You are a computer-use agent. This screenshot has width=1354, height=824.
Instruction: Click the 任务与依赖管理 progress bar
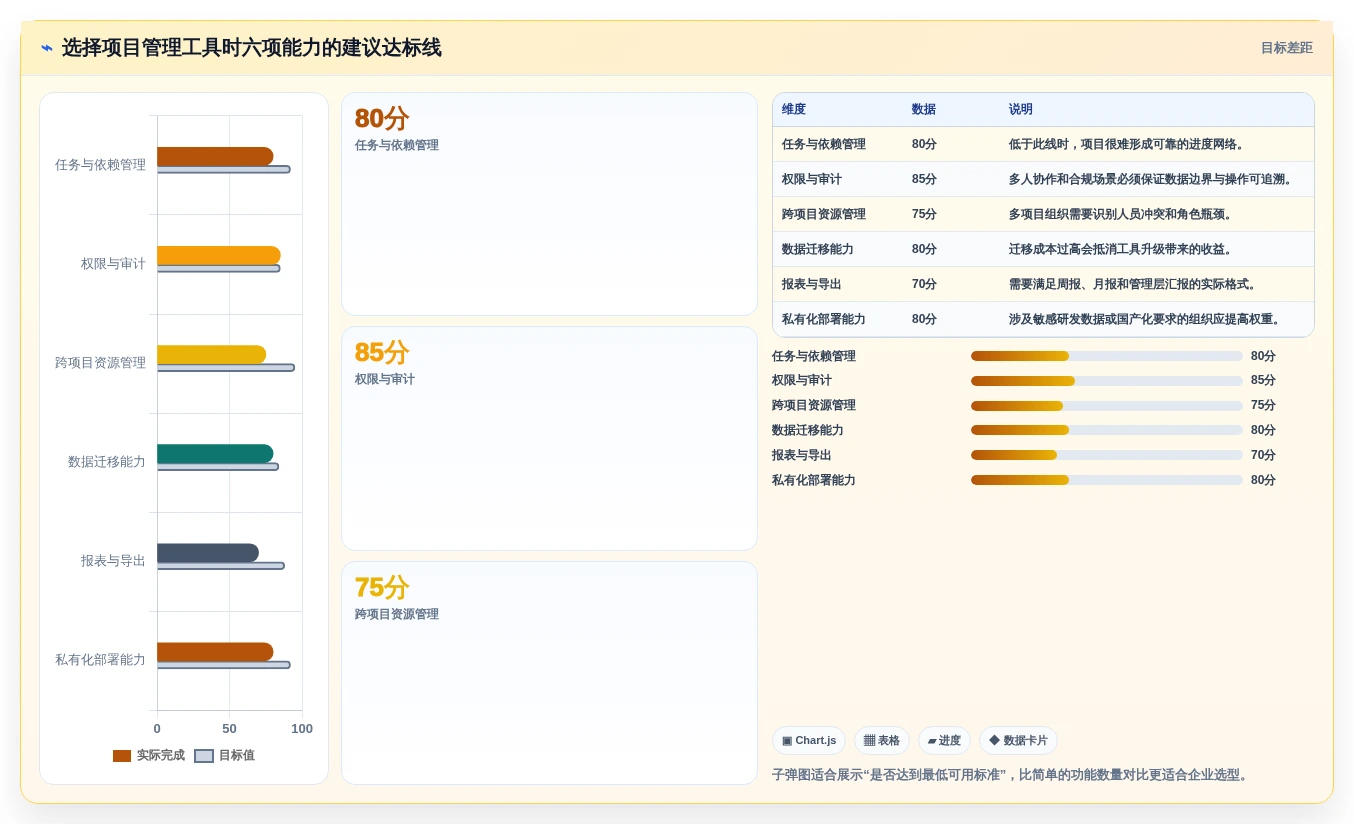pyautogui.click(x=1107, y=356)
